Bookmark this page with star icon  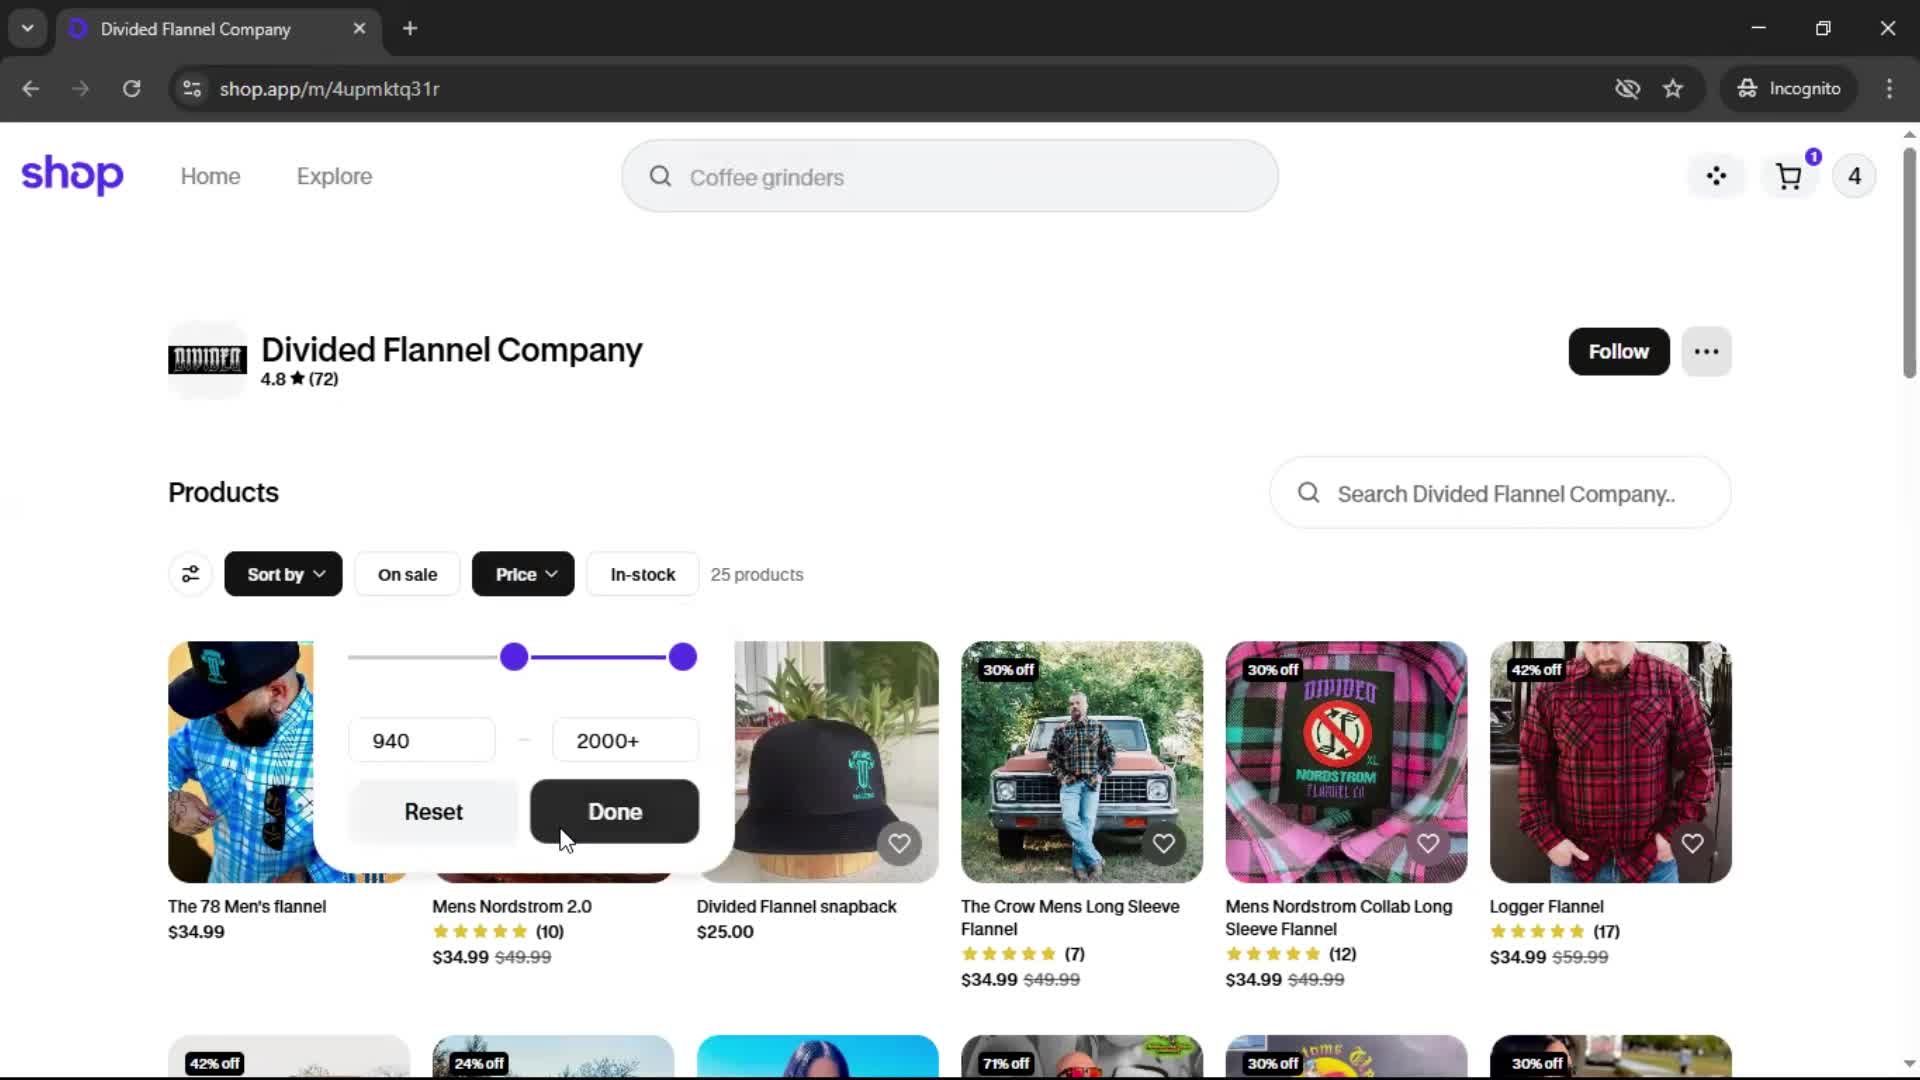[1673, 89]
